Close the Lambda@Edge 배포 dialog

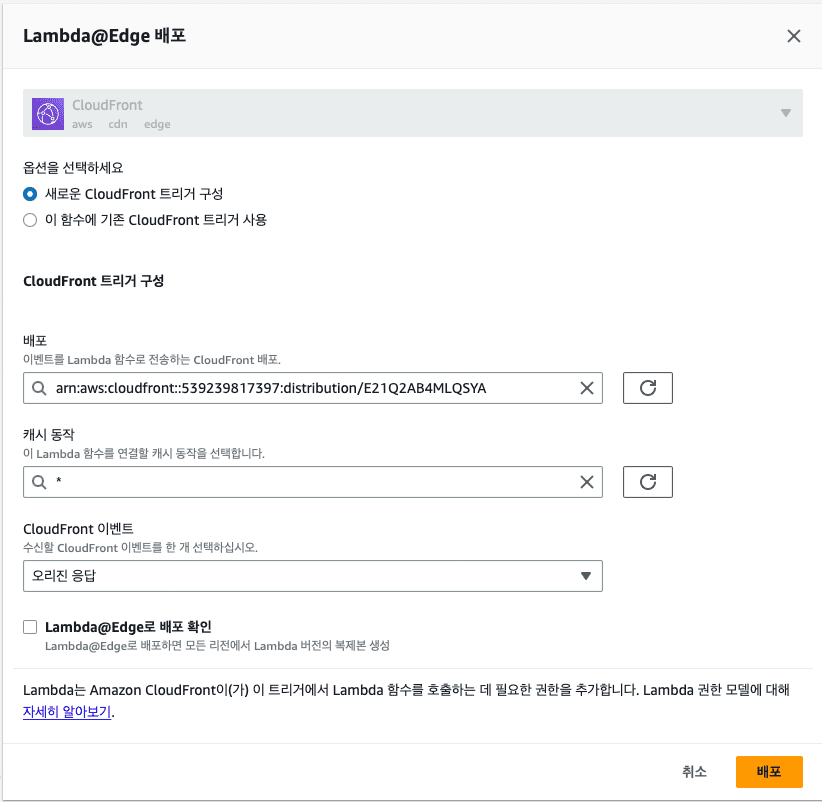click(x=794, y=36)
